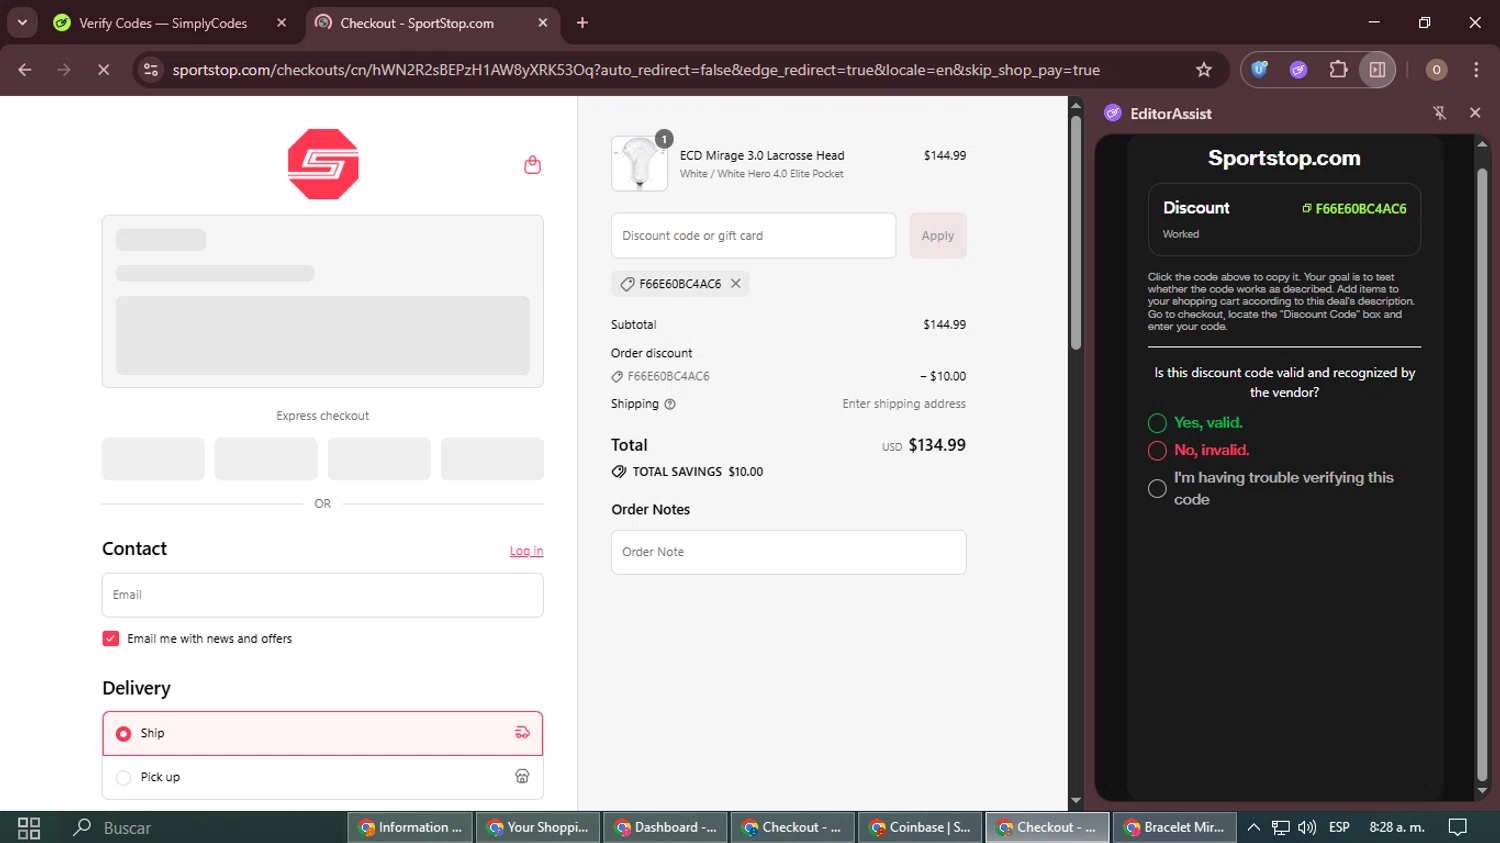
Task: Select the 'No, invalid.' radio option
Action: [x=1157, y=450]
